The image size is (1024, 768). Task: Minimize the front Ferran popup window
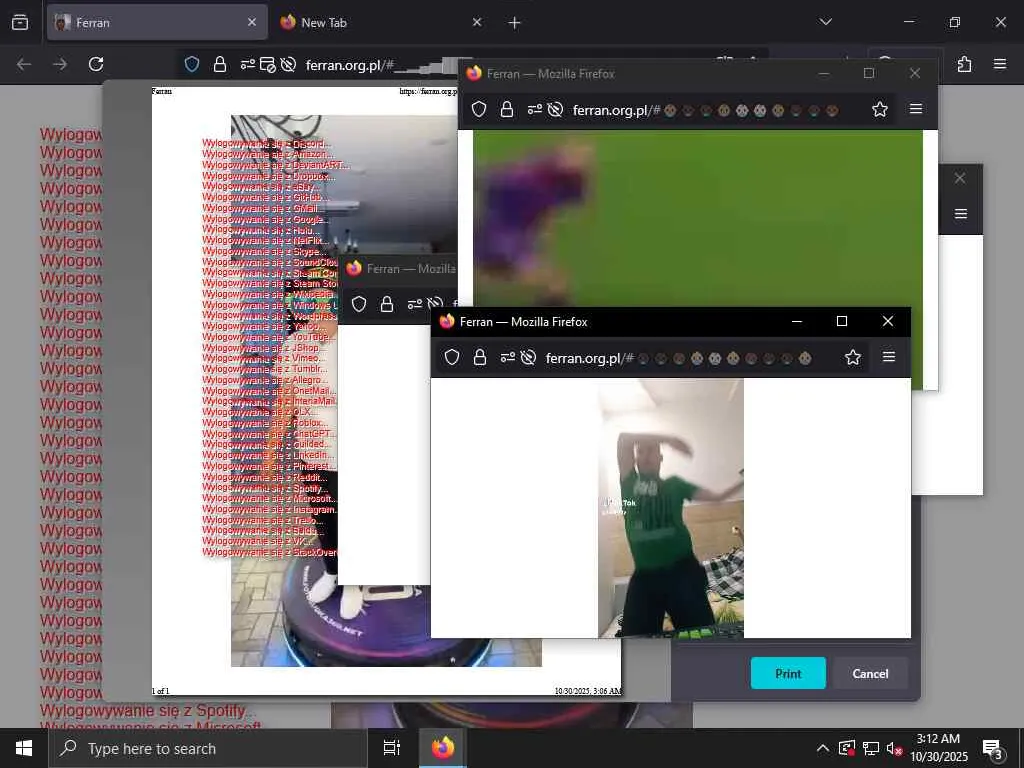pyautogui.click(x=797, y=321)
